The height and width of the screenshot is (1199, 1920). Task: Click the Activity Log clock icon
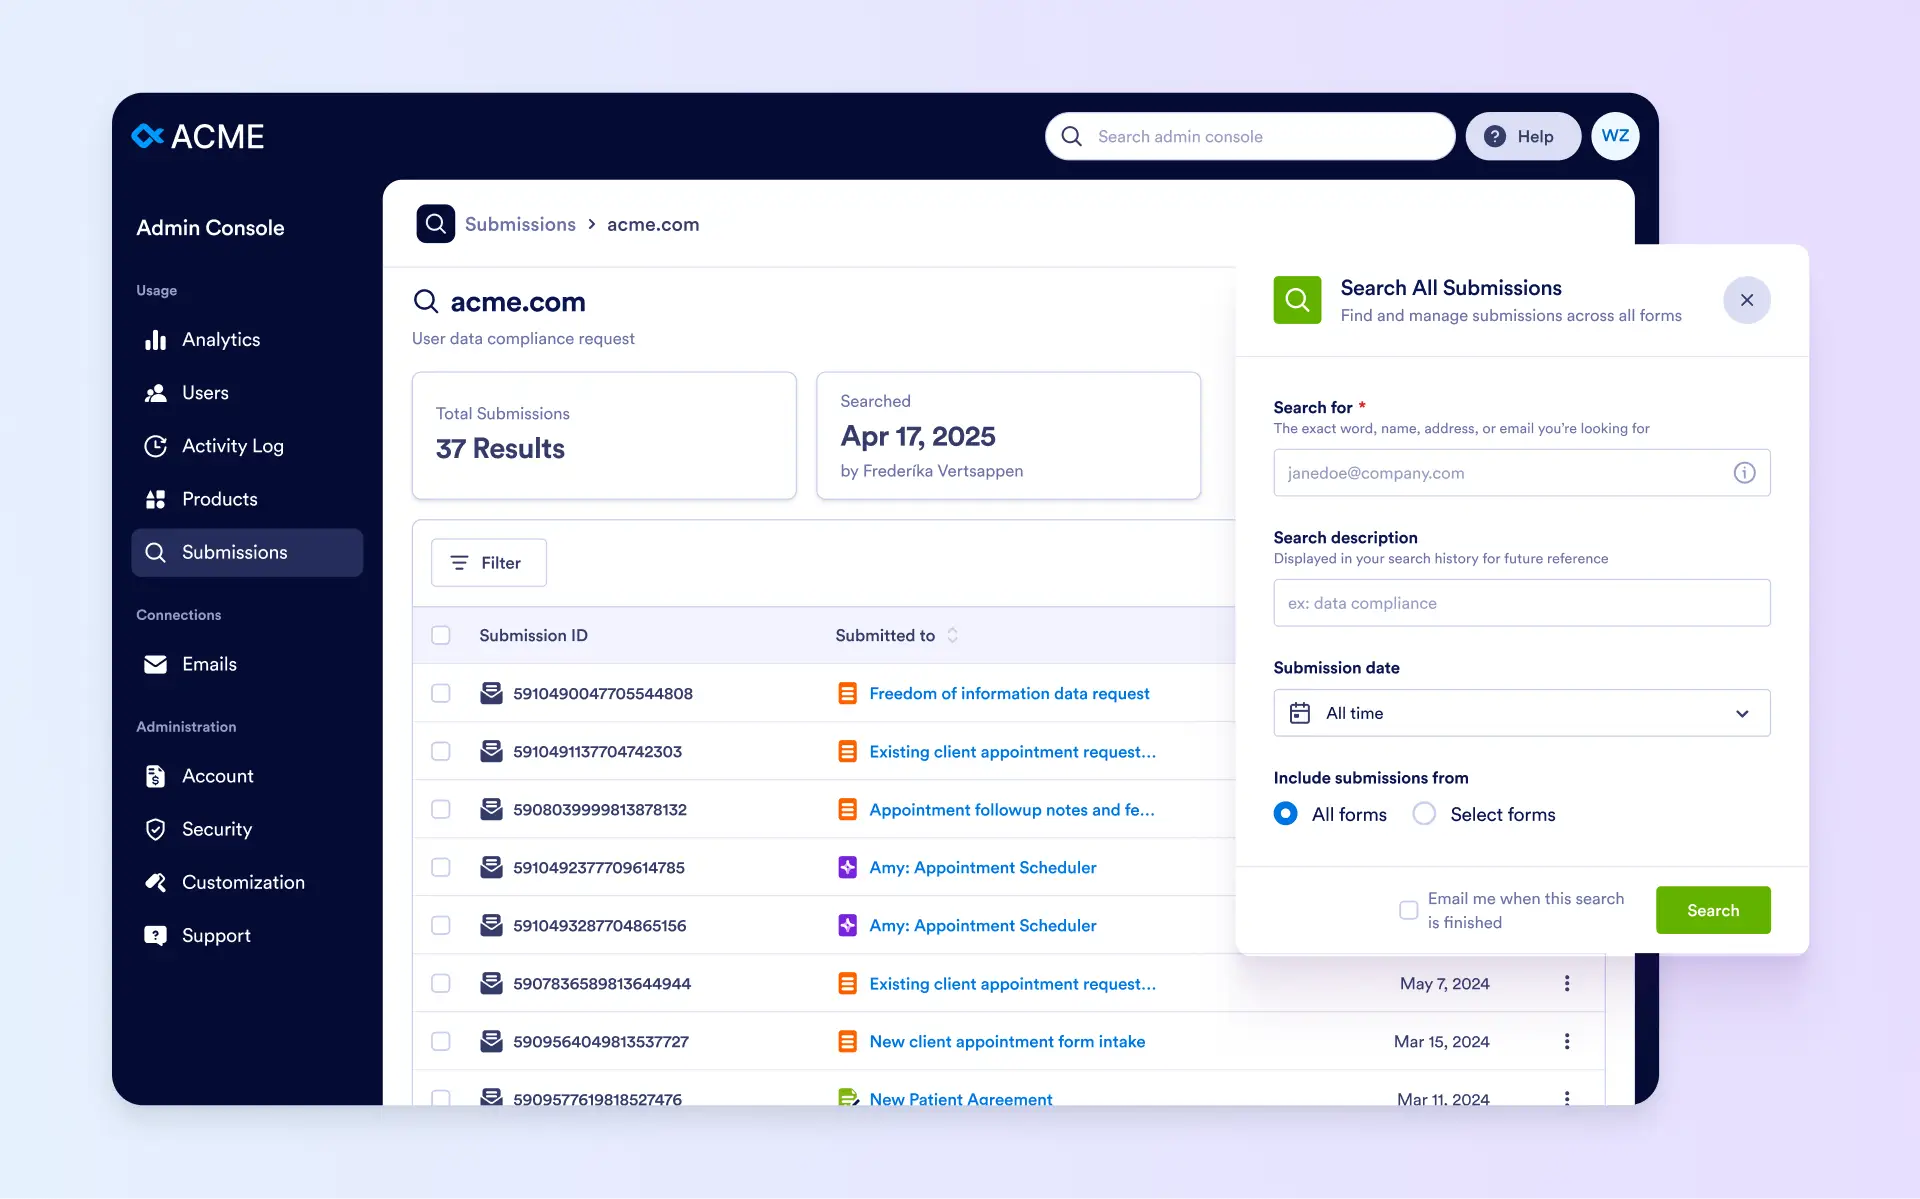[155, 446]
